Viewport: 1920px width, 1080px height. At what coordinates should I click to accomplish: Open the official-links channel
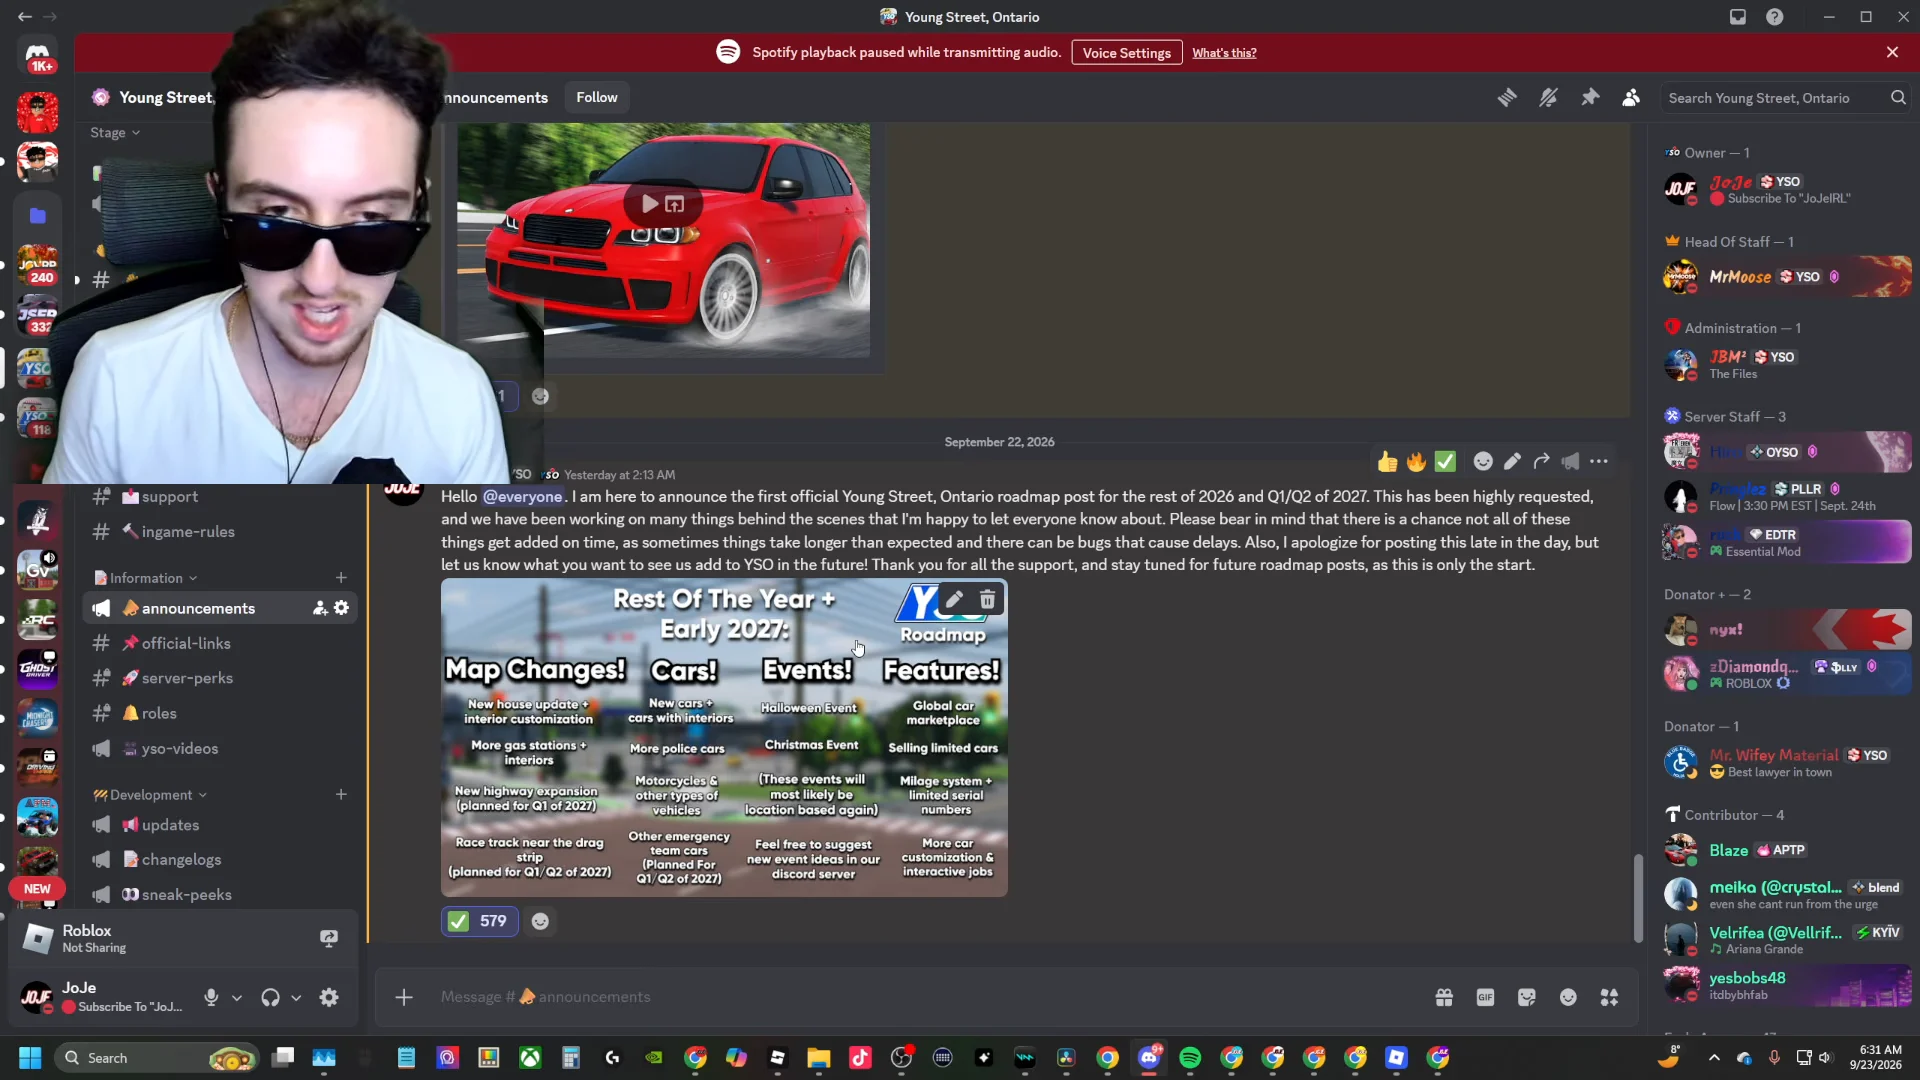pyautogui.click(x=219, y=643)
